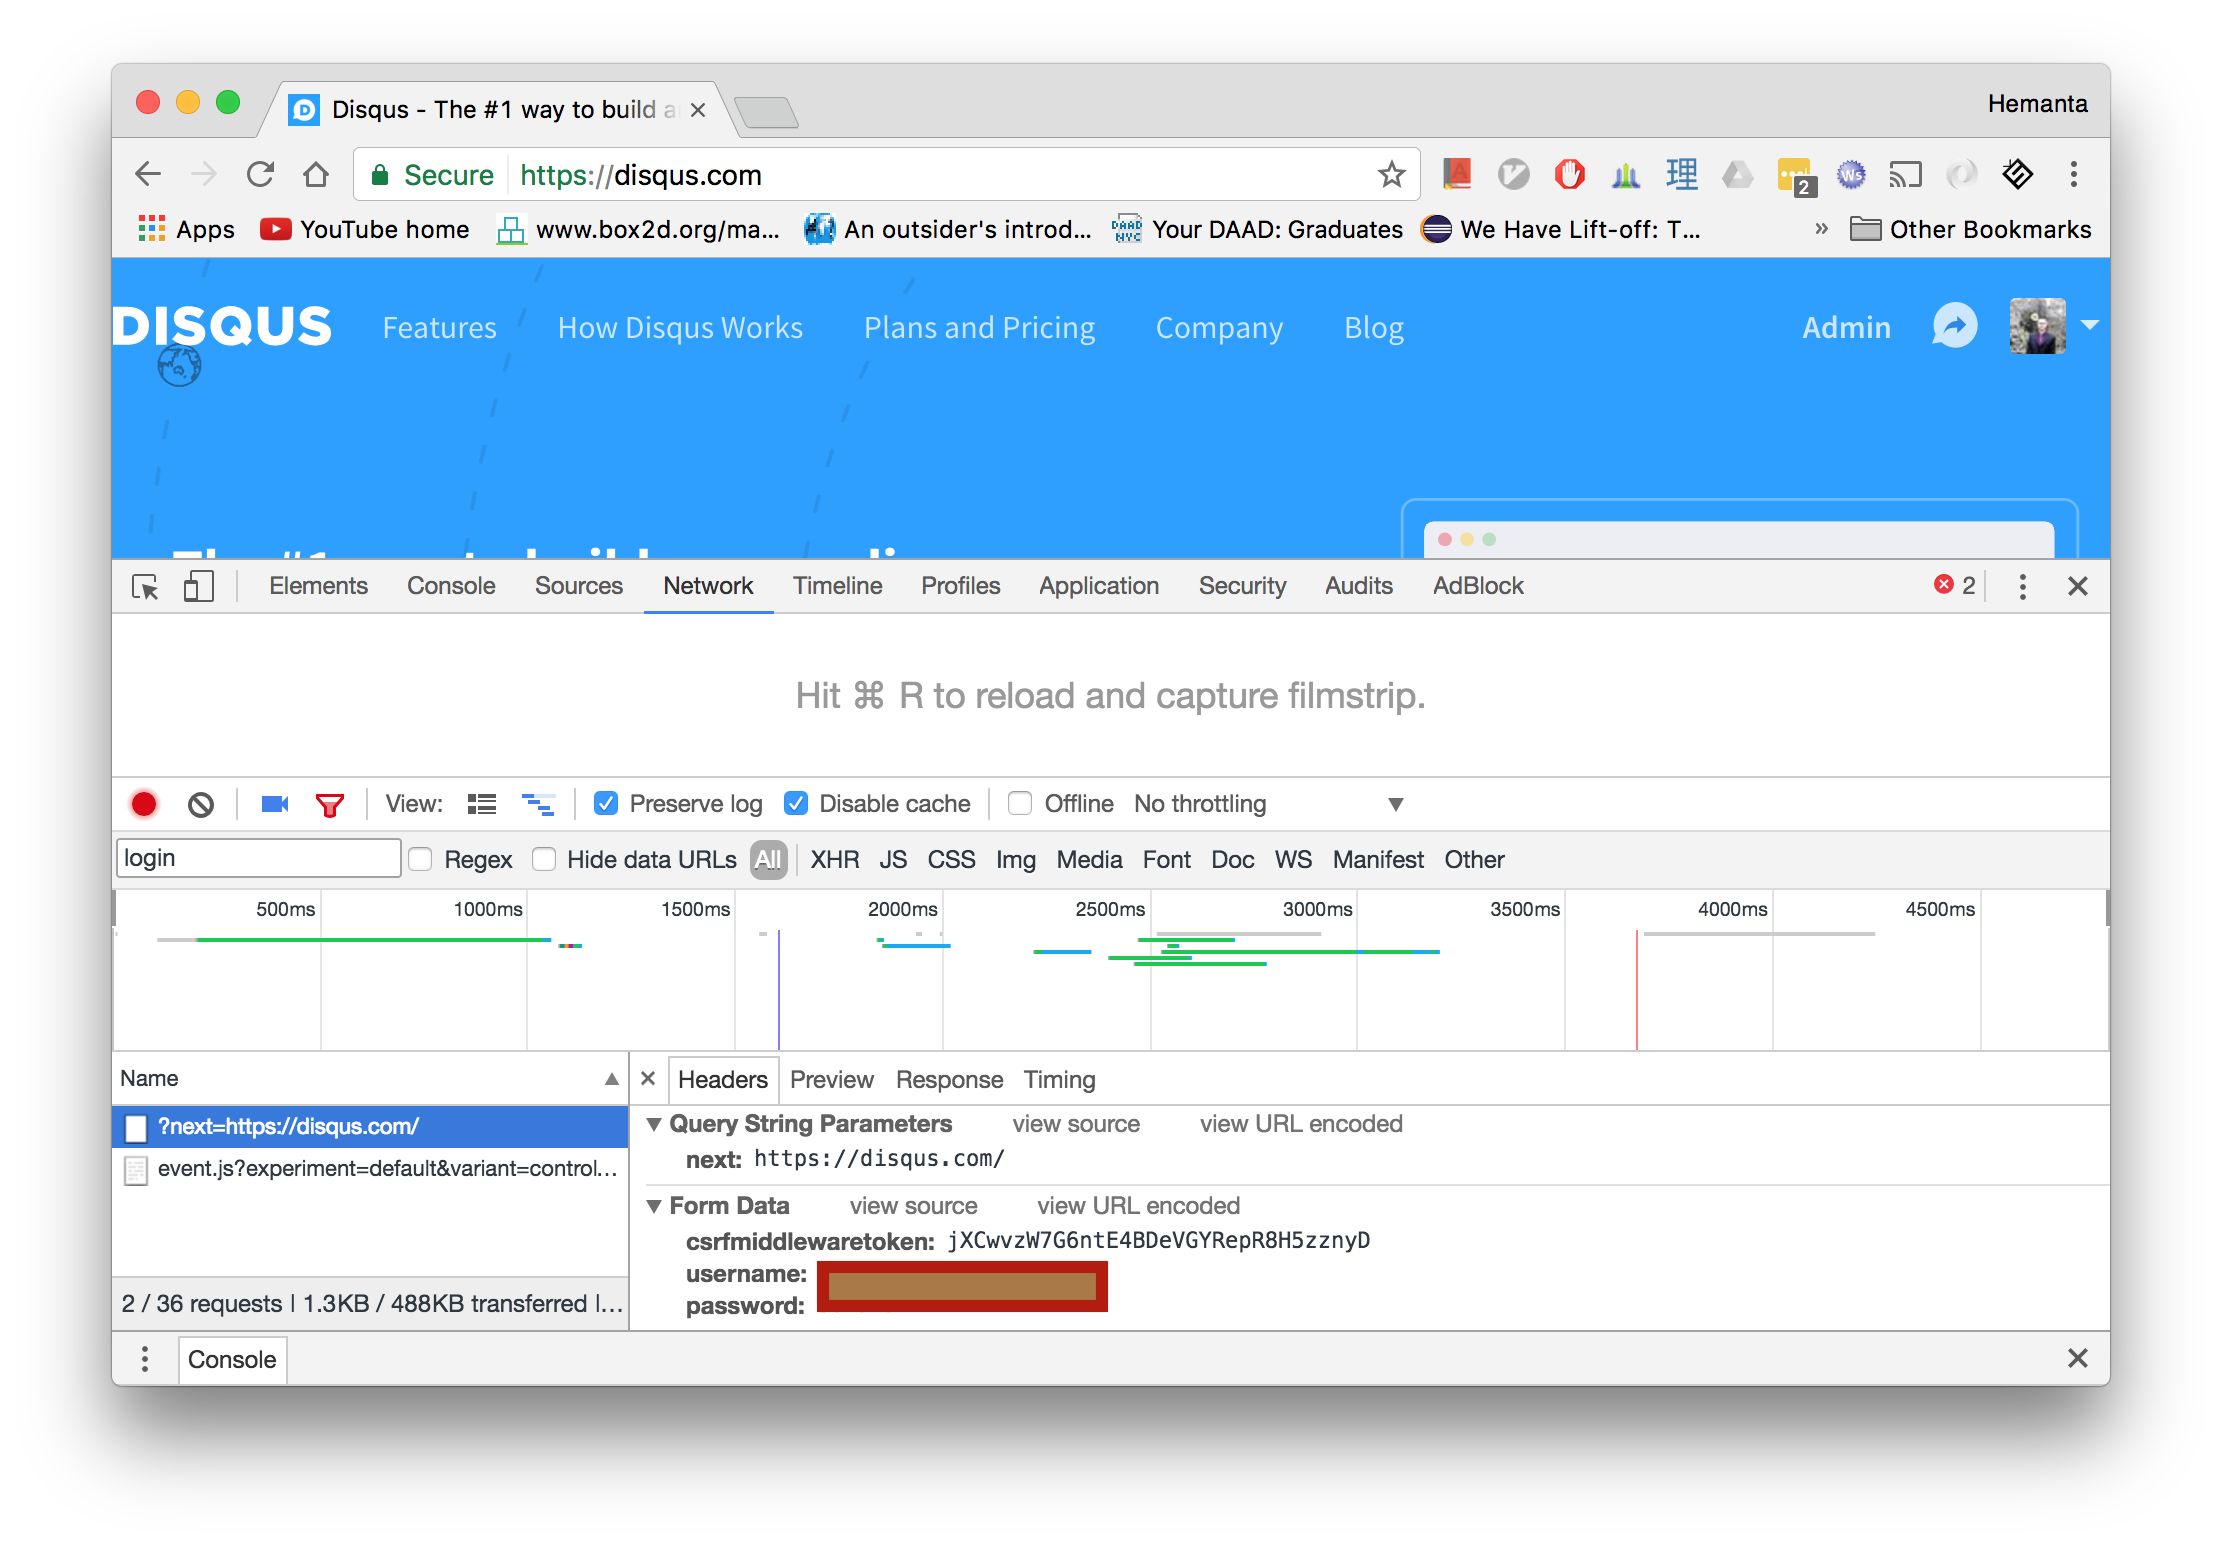Open the DevTools customize three-dot menu
2222x1546 pixels.
[x=2022, y=586]
